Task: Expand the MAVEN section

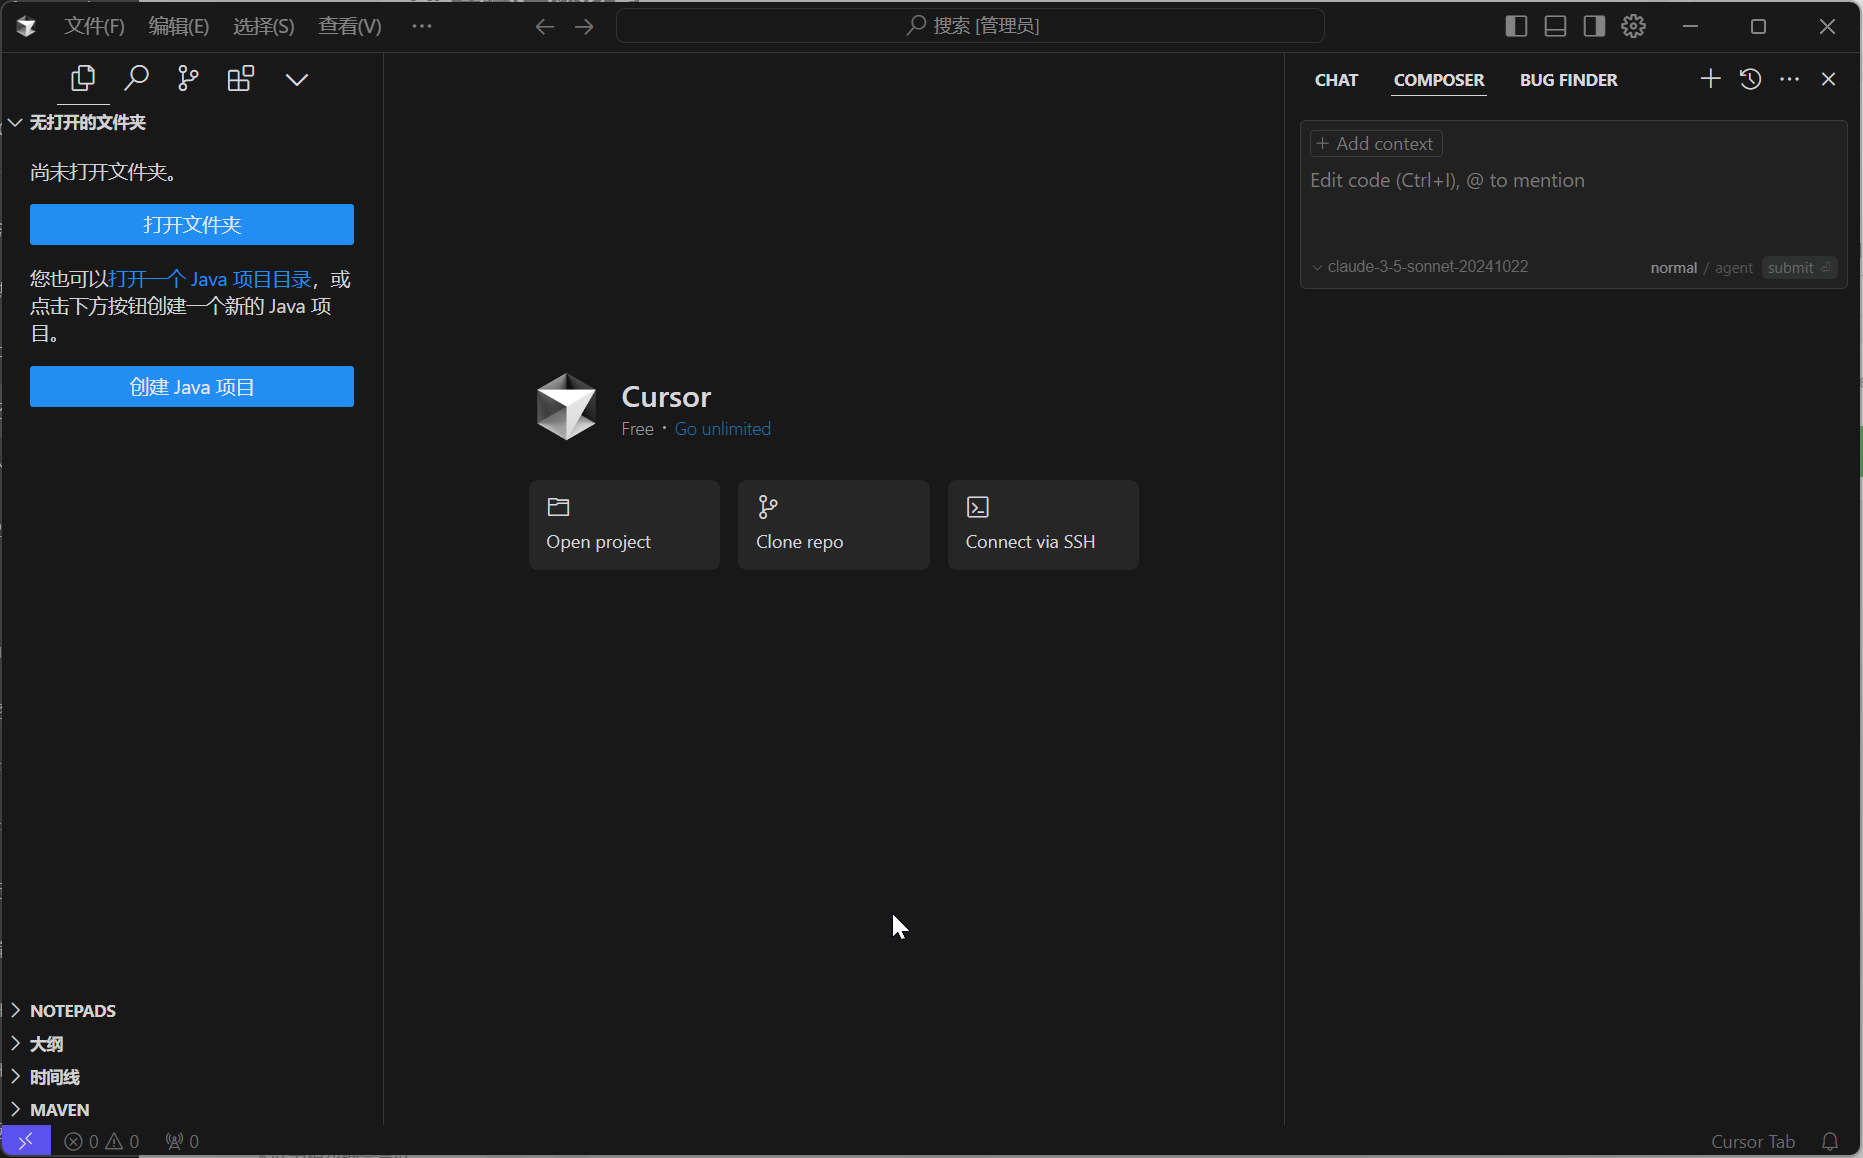Action: [x=60, y=1110]
